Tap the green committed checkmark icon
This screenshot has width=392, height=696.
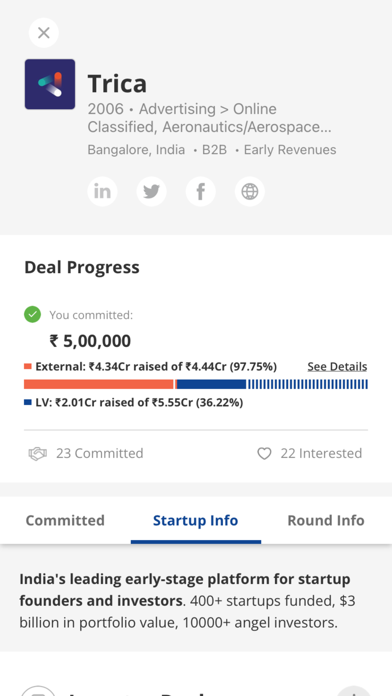(32, 315)
